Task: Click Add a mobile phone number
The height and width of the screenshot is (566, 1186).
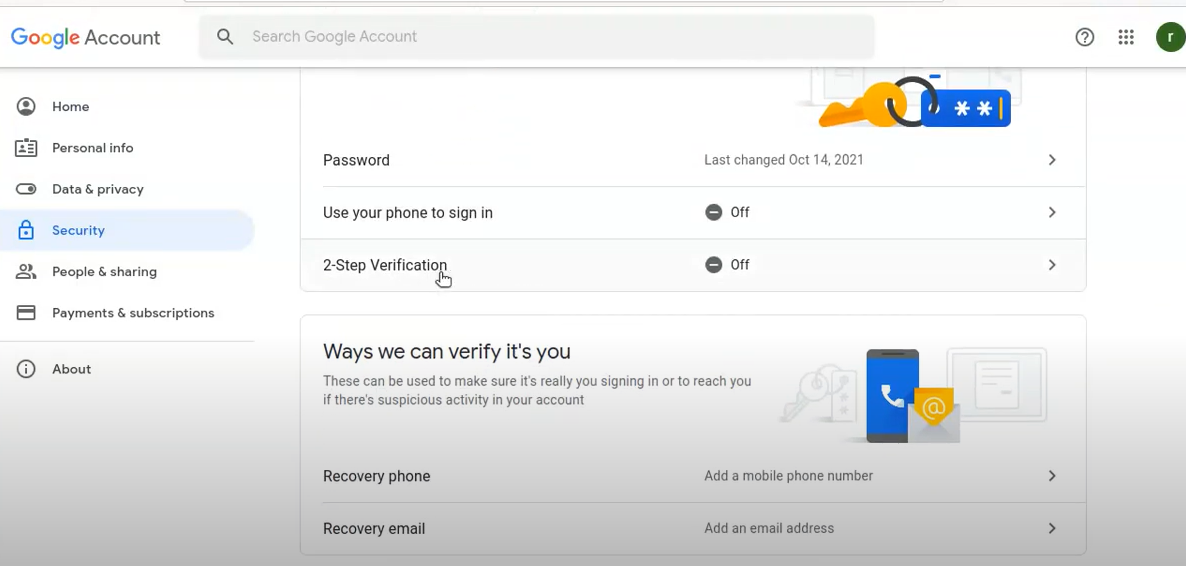Action: pos(788,476)
